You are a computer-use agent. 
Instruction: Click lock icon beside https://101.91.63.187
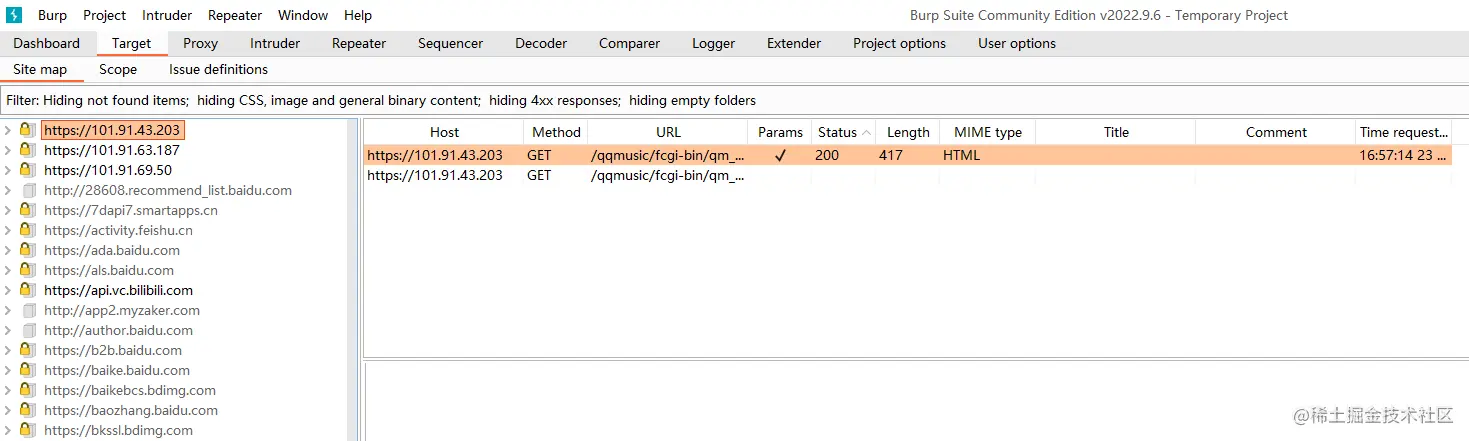pyautogui.click(x=27, y=150)
